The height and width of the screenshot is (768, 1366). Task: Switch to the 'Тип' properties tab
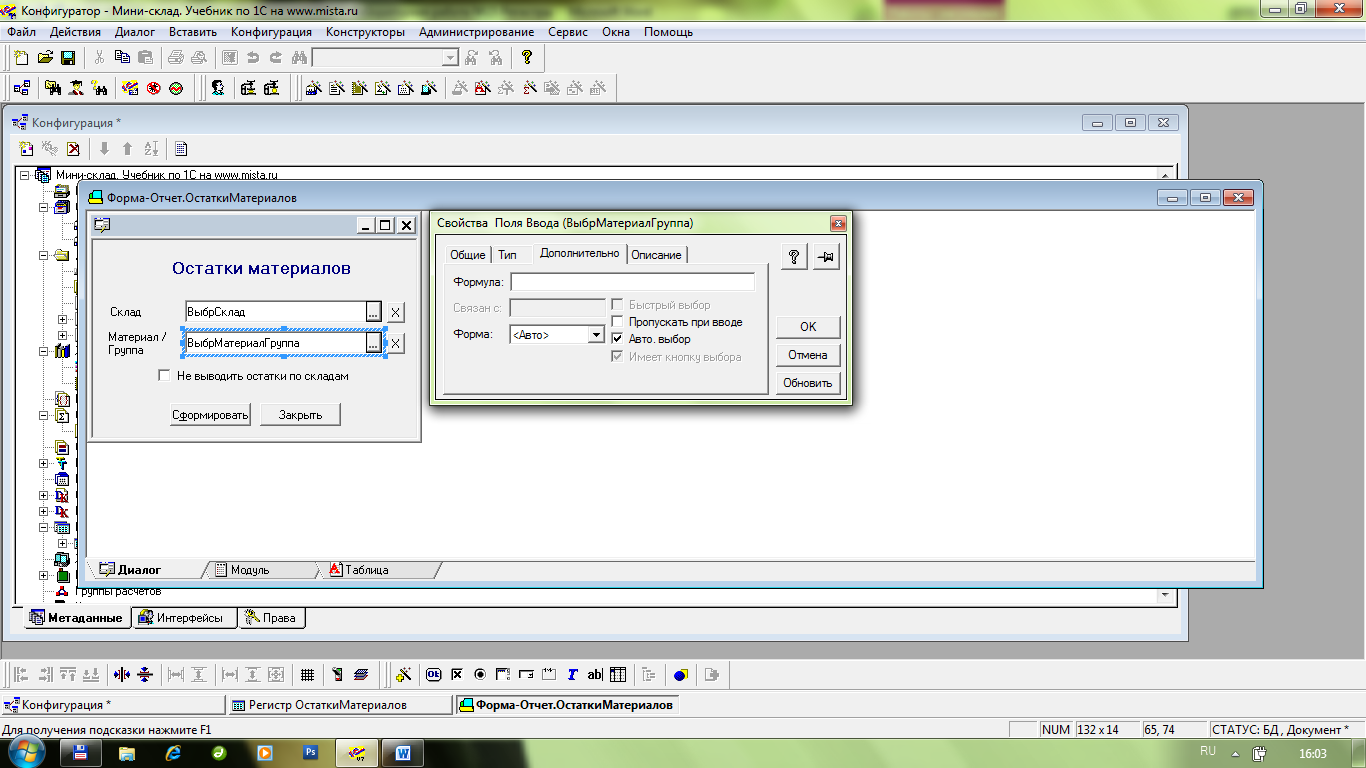(508, 255)
